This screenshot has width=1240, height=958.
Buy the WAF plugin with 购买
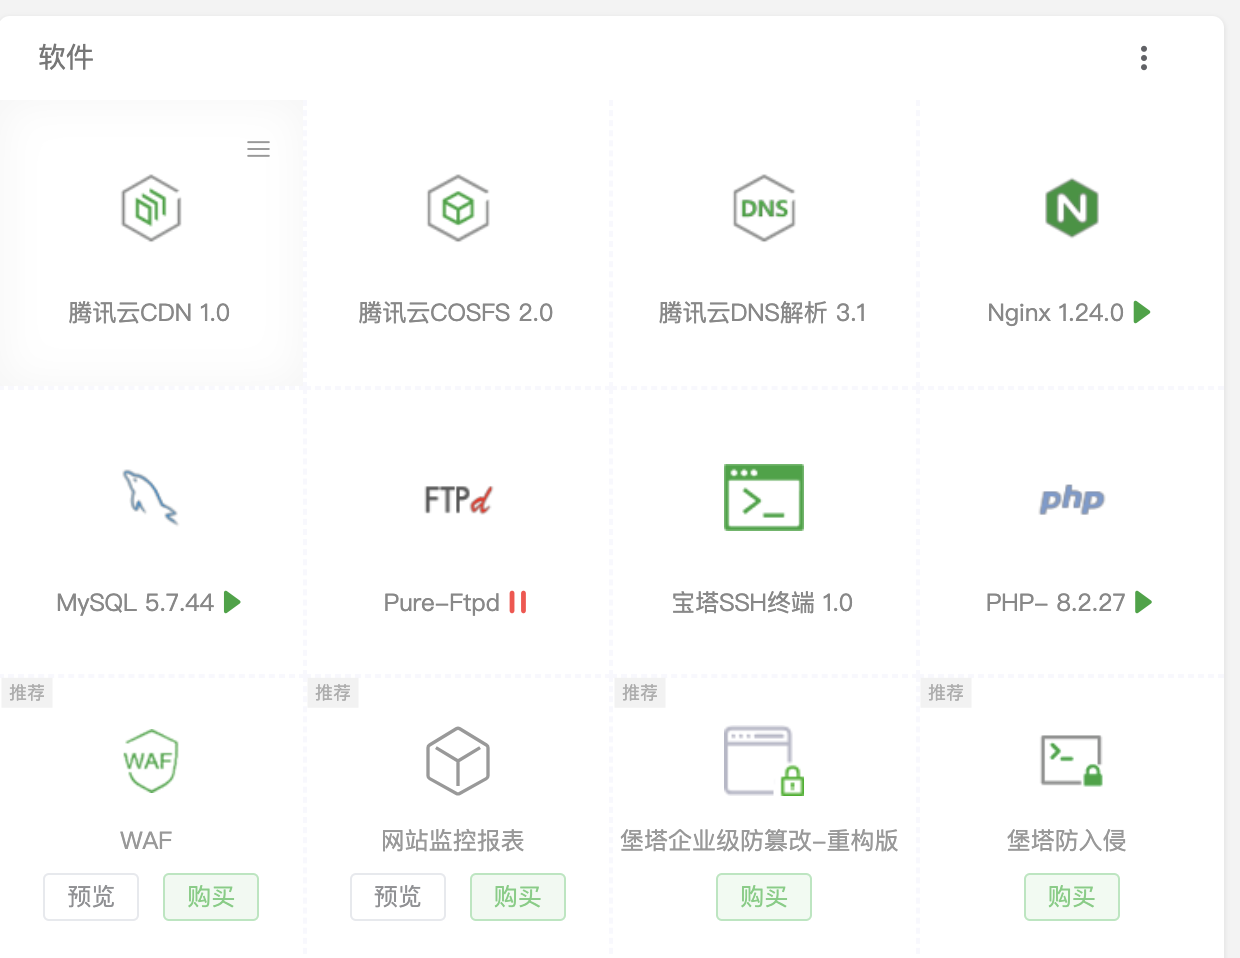(x=211, y=897)
